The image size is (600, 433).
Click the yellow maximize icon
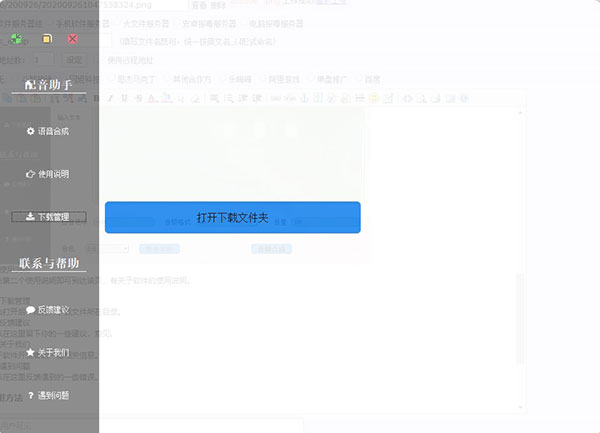47,39
